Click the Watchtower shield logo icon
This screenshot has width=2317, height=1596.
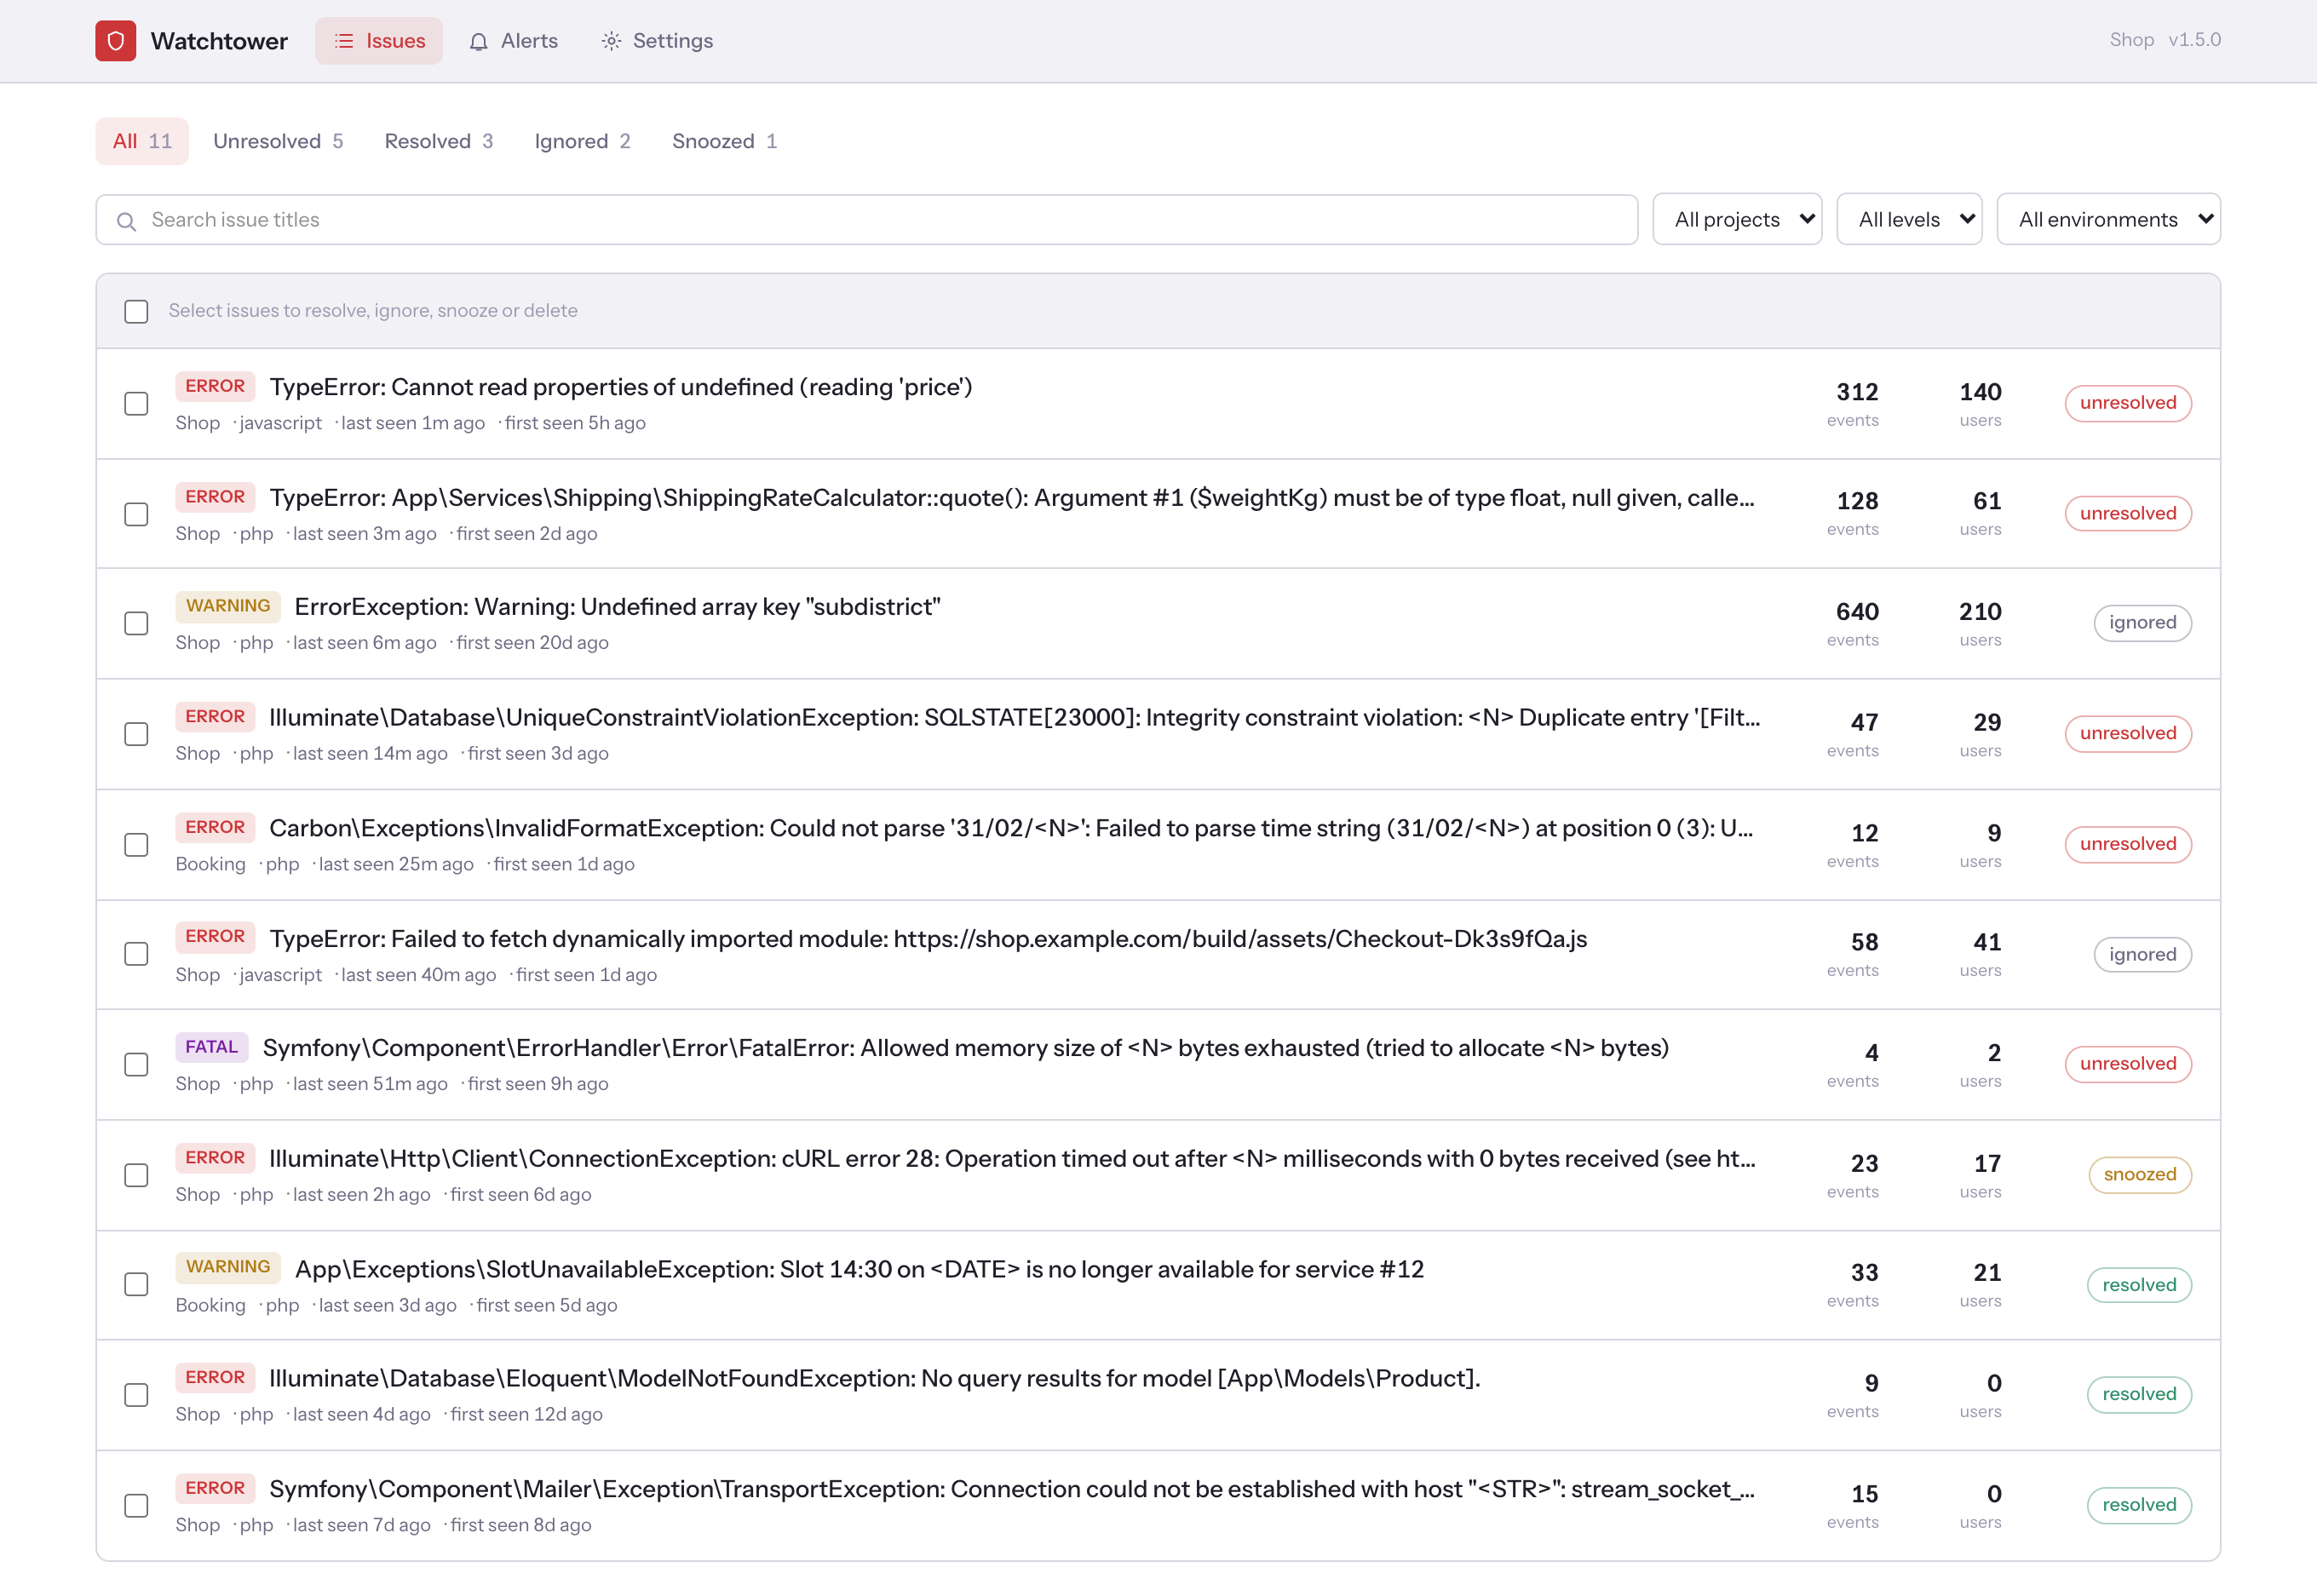116,41
